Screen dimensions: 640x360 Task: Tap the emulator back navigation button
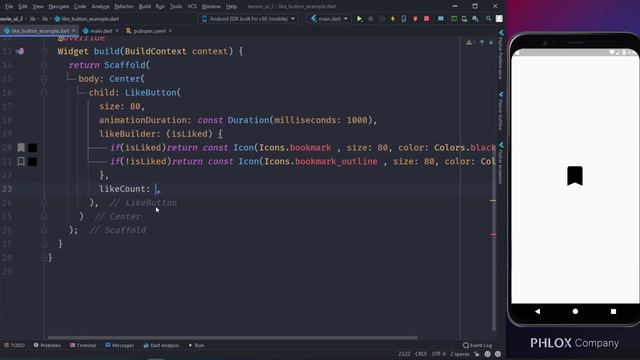coord(537,311)
